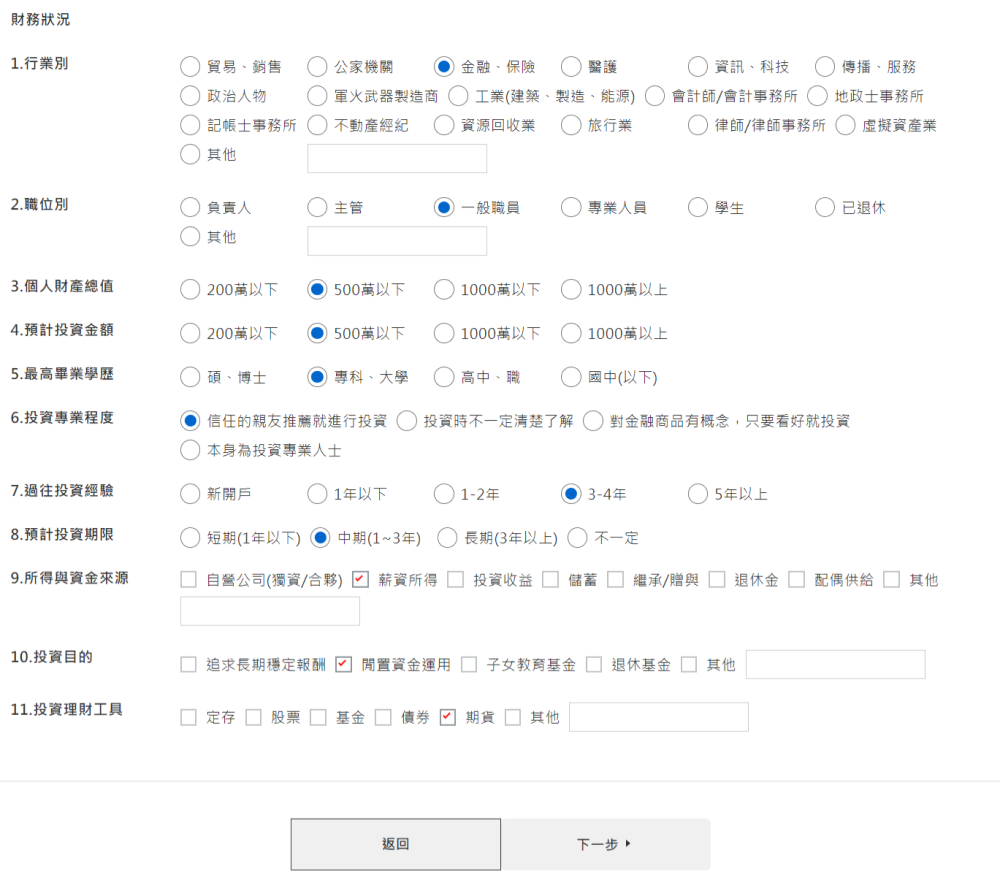Select 長期(3年以上) investment period
This screenshot has height=891, width=1000.
click(x=448, y=538)
